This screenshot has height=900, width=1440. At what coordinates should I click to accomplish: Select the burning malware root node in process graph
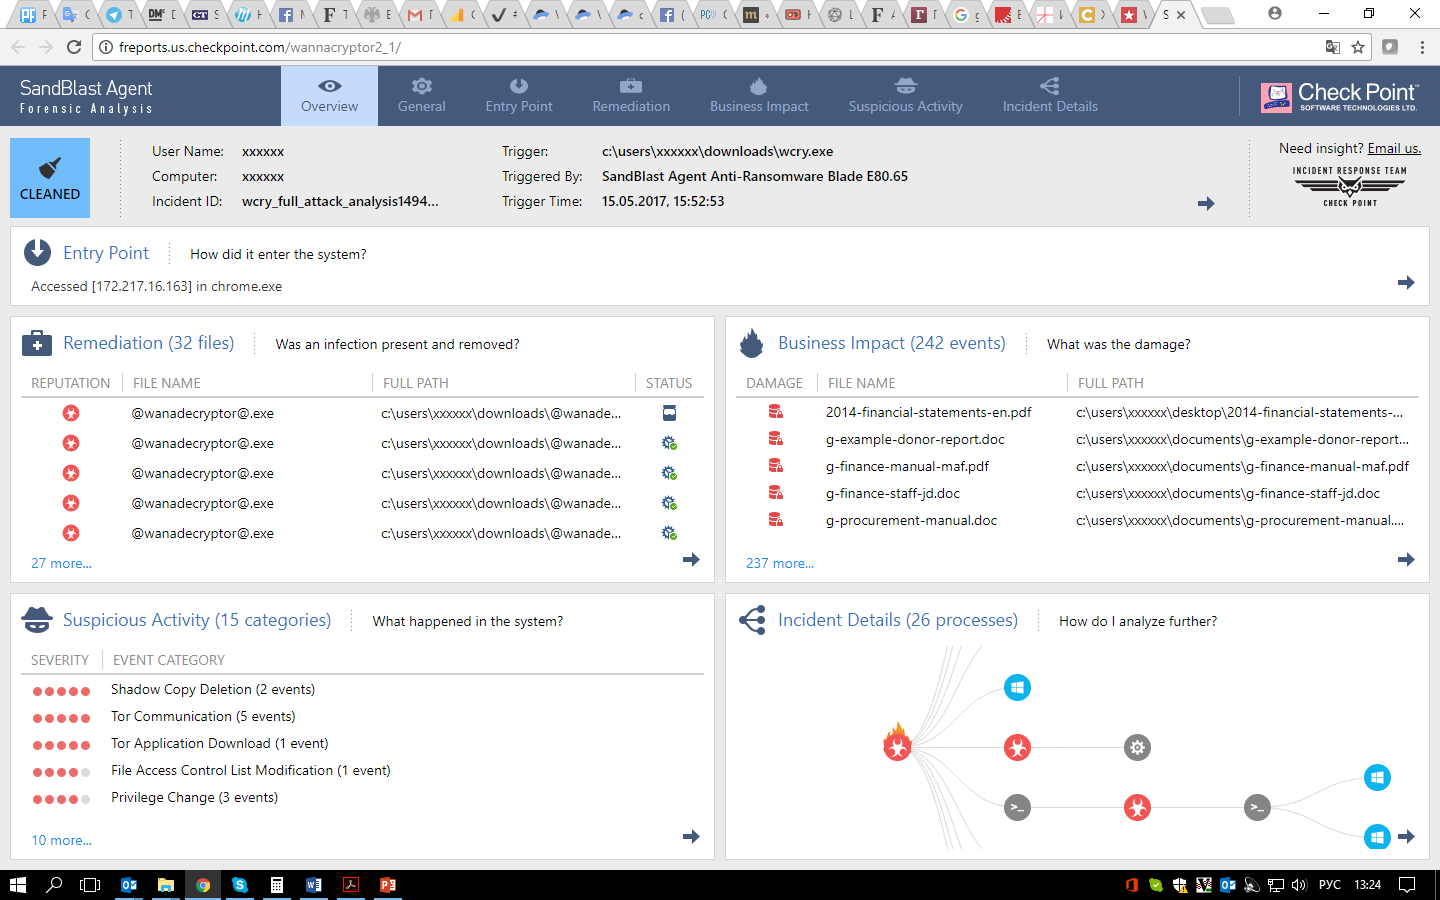897,745
